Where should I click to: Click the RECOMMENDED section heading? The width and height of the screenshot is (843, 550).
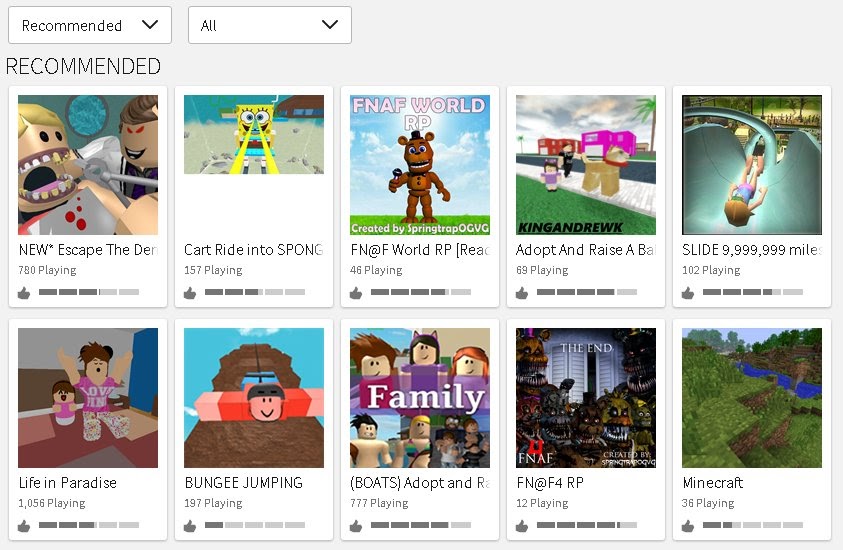pos(83,66)
